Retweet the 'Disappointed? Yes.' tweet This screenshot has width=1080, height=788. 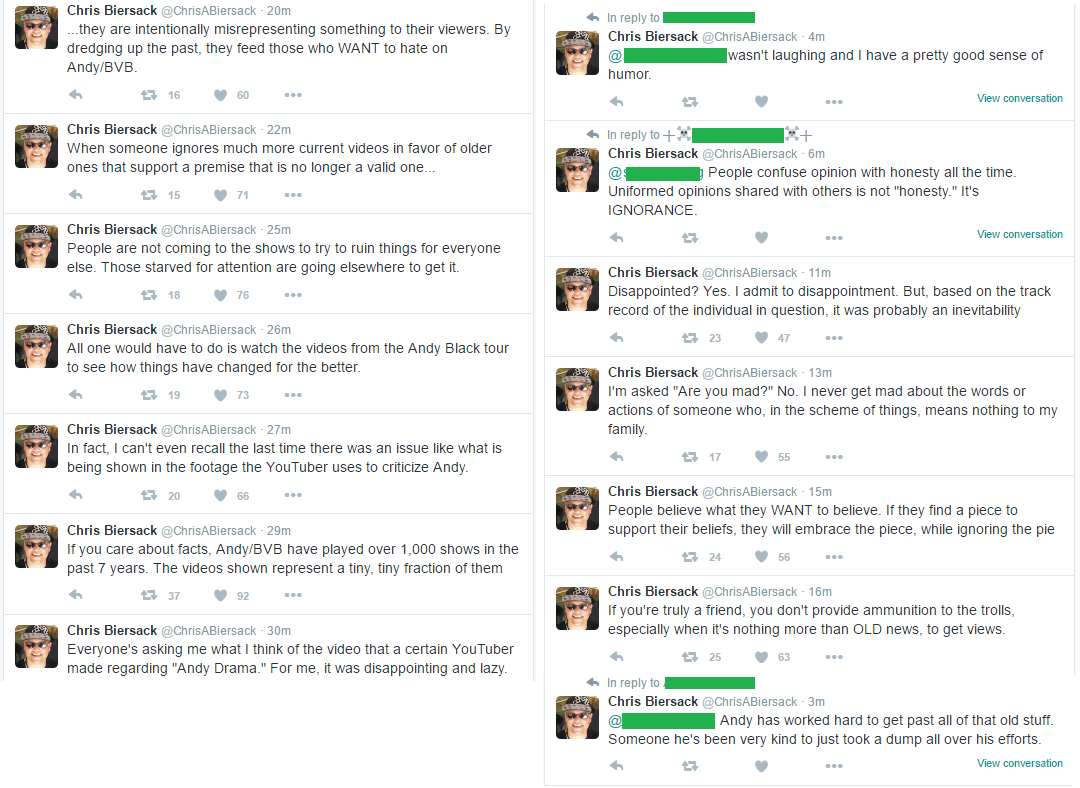pyautogui.click(x=689, y=338)
